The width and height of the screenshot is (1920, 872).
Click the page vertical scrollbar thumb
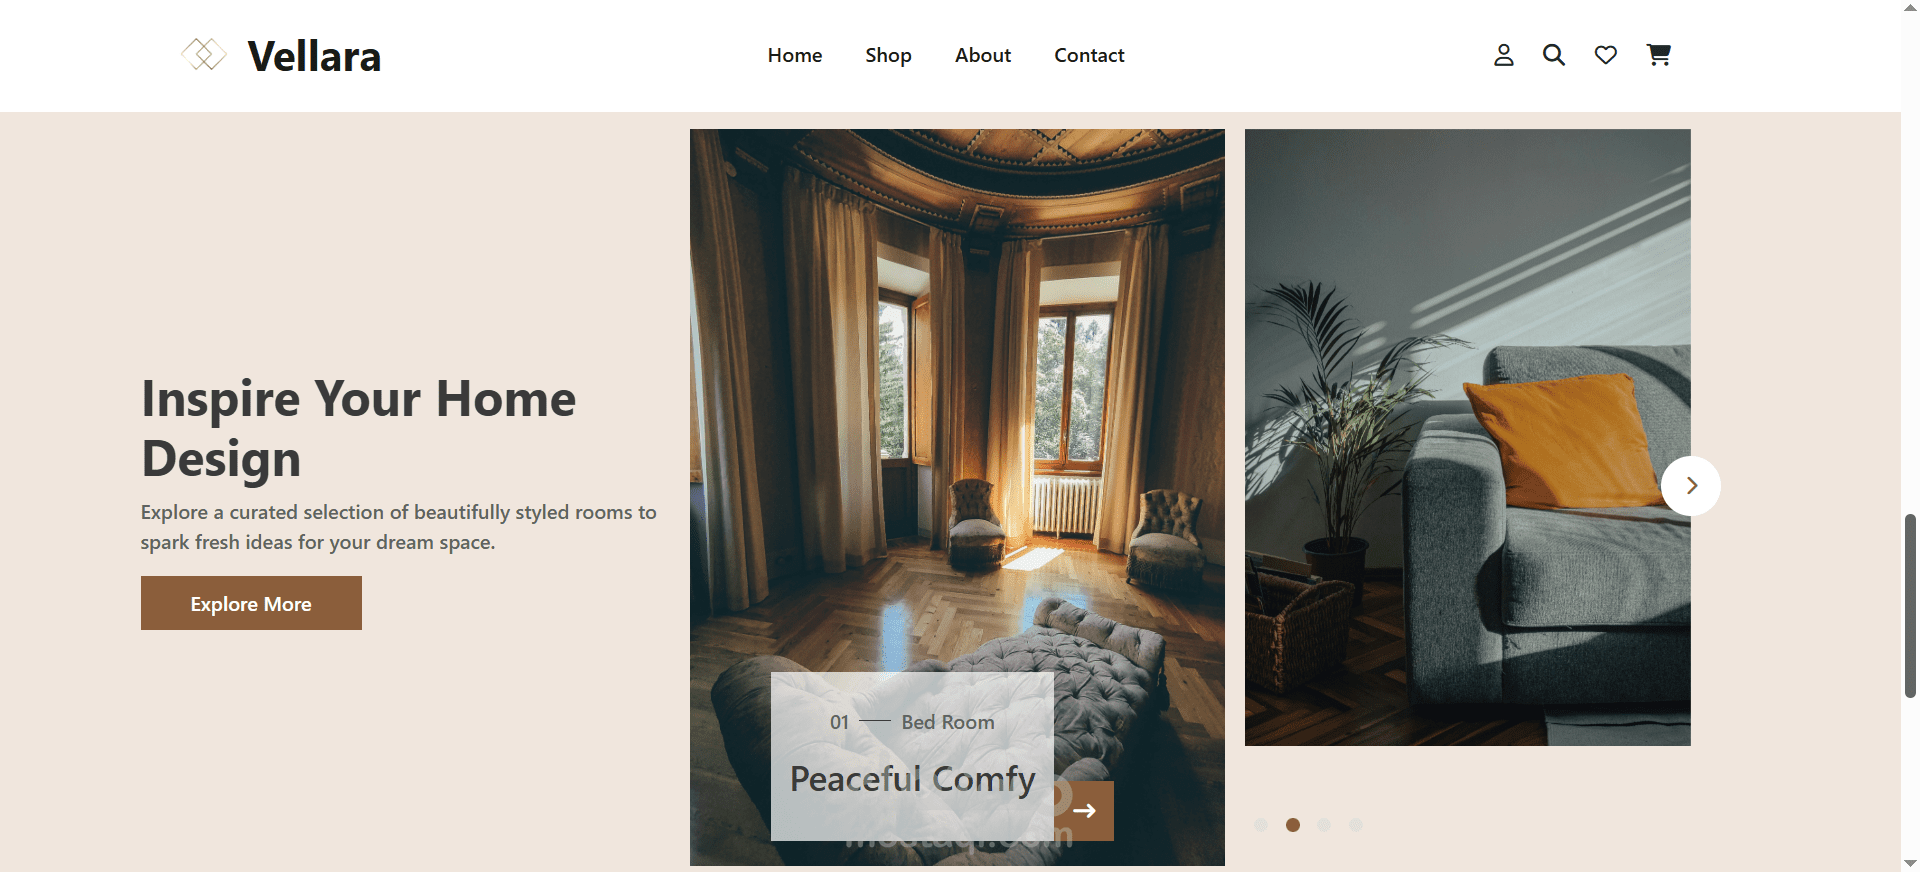(x=1910, y=605)
